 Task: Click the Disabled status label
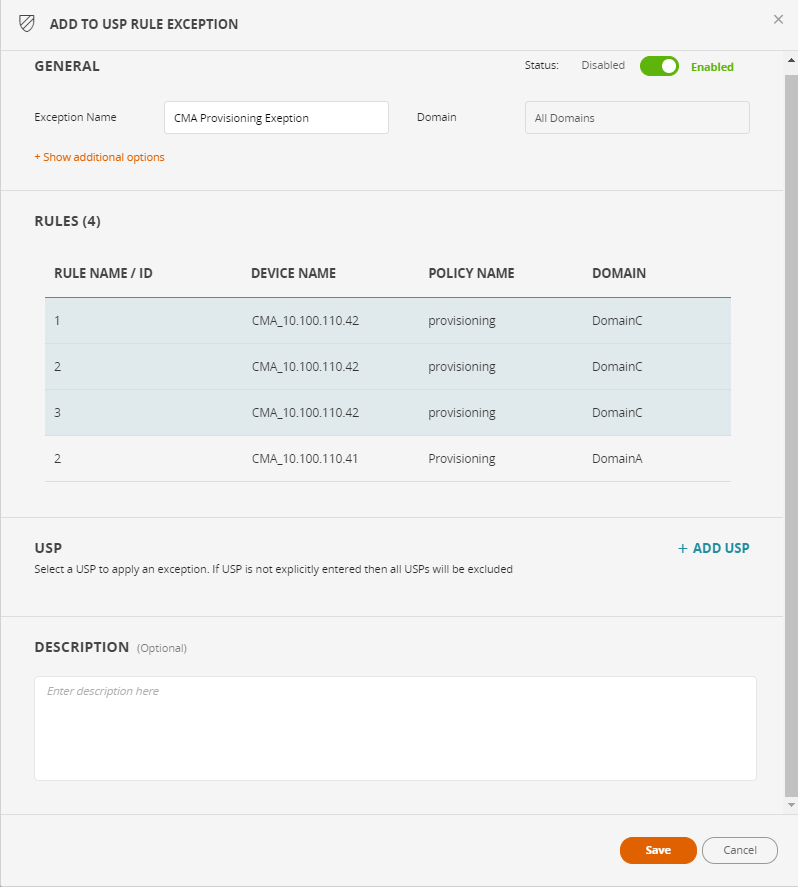coord(602,66)
